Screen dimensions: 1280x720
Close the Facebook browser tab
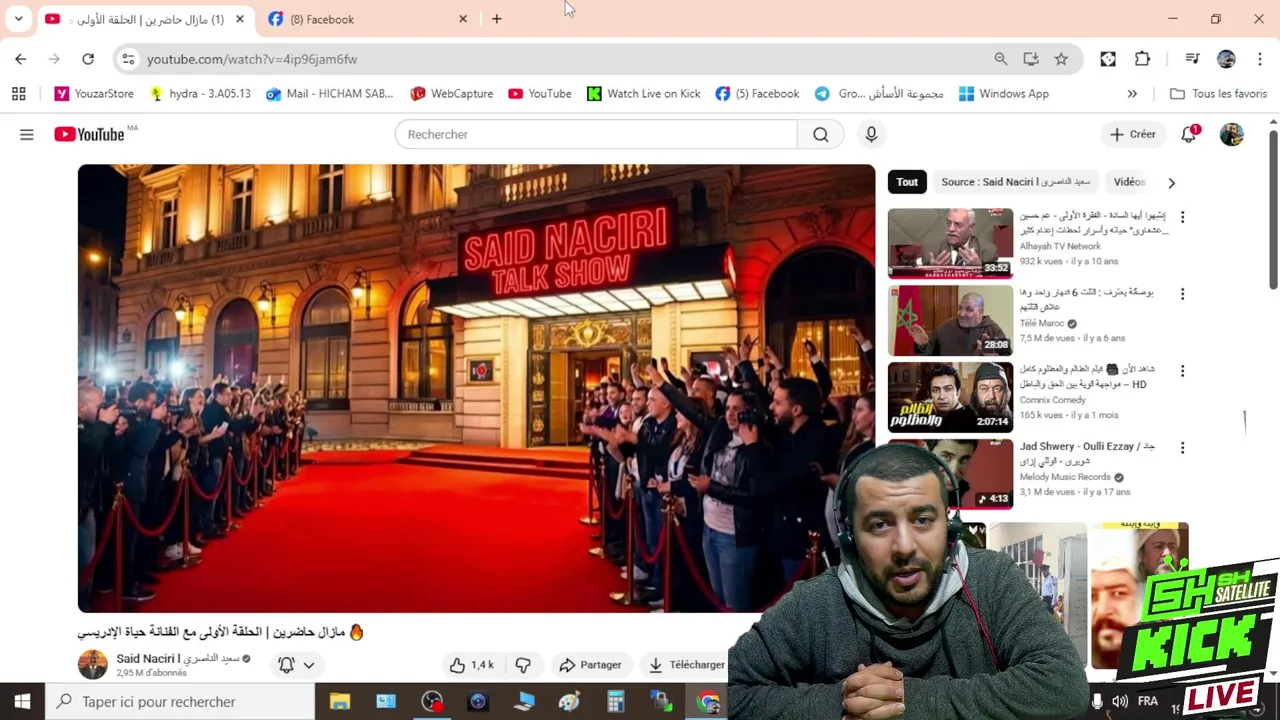(463, 19)
